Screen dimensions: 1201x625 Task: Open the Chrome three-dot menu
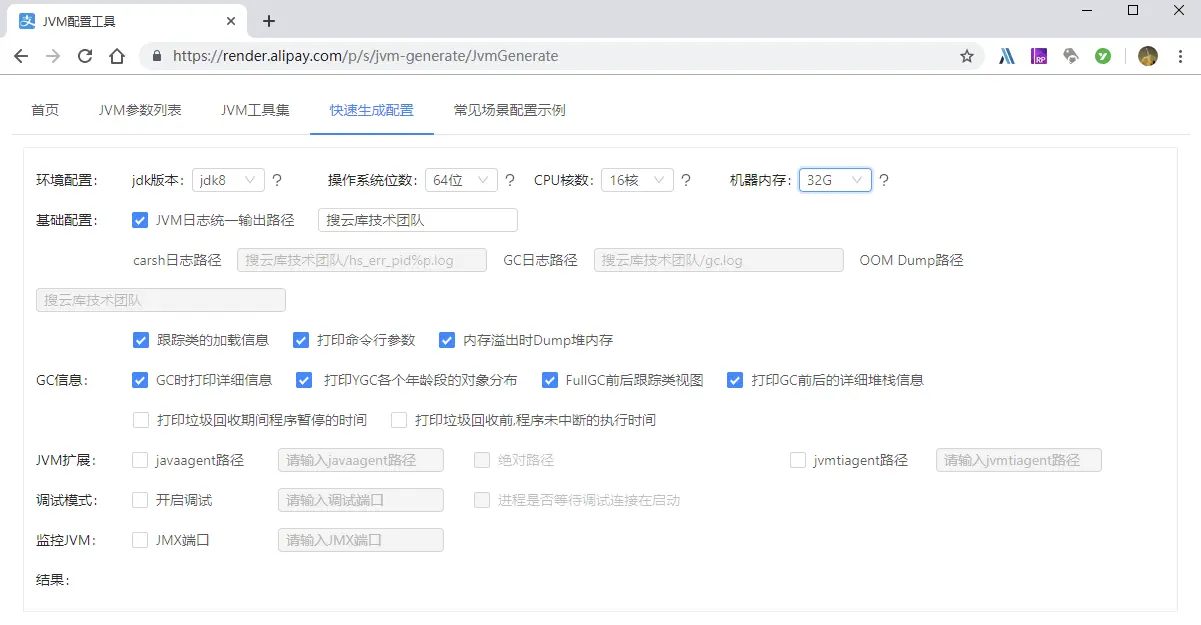click(x=1180, y=57)
